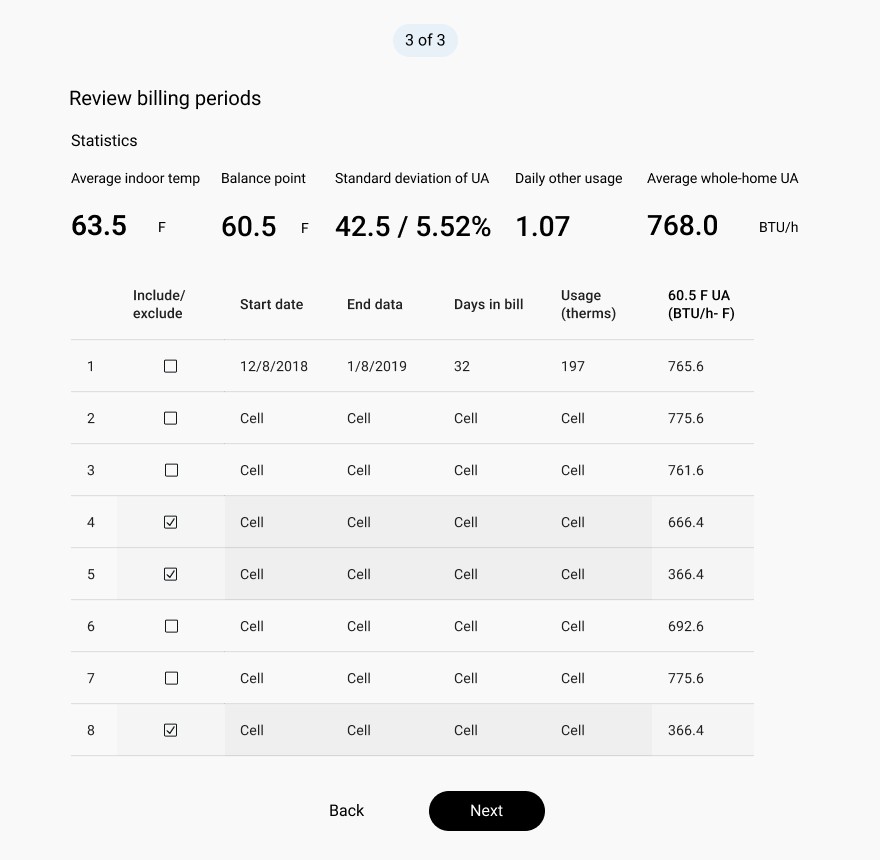
Task: Click the End data cell in row 3
Action: (359, 470)
